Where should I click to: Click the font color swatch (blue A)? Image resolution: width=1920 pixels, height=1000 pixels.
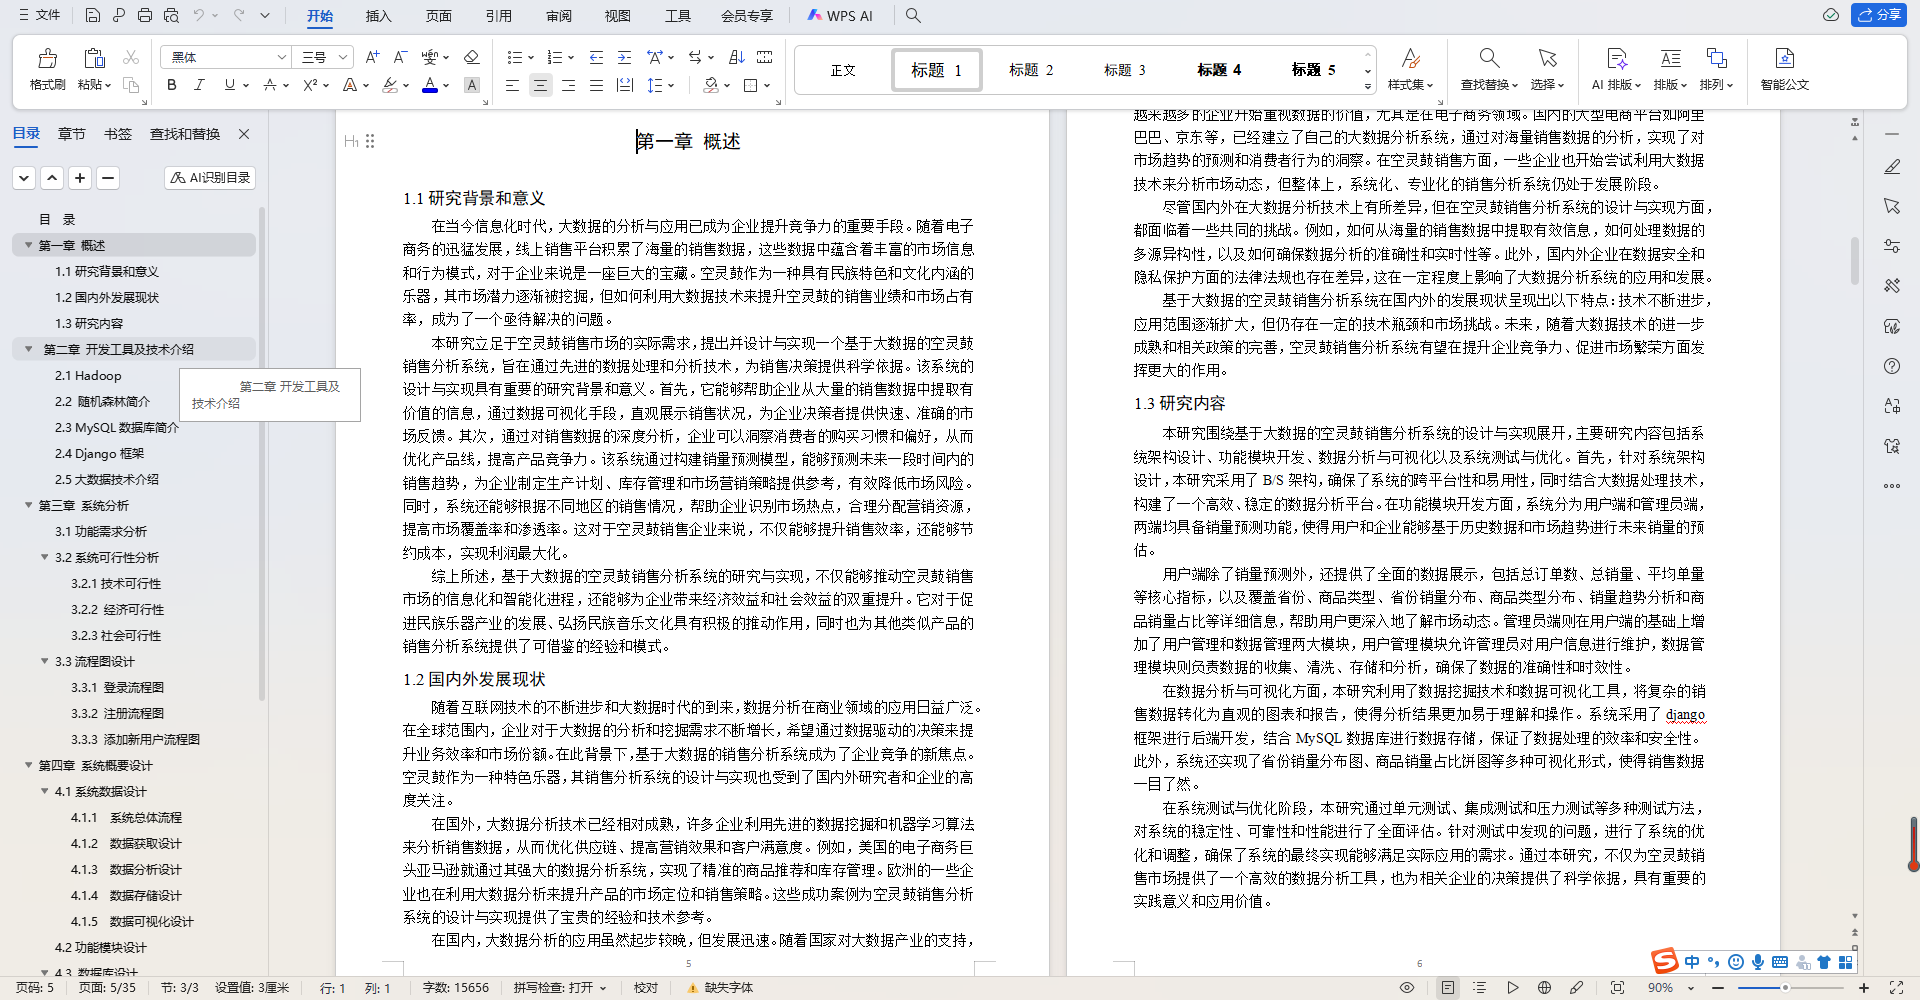coord(430,85)
